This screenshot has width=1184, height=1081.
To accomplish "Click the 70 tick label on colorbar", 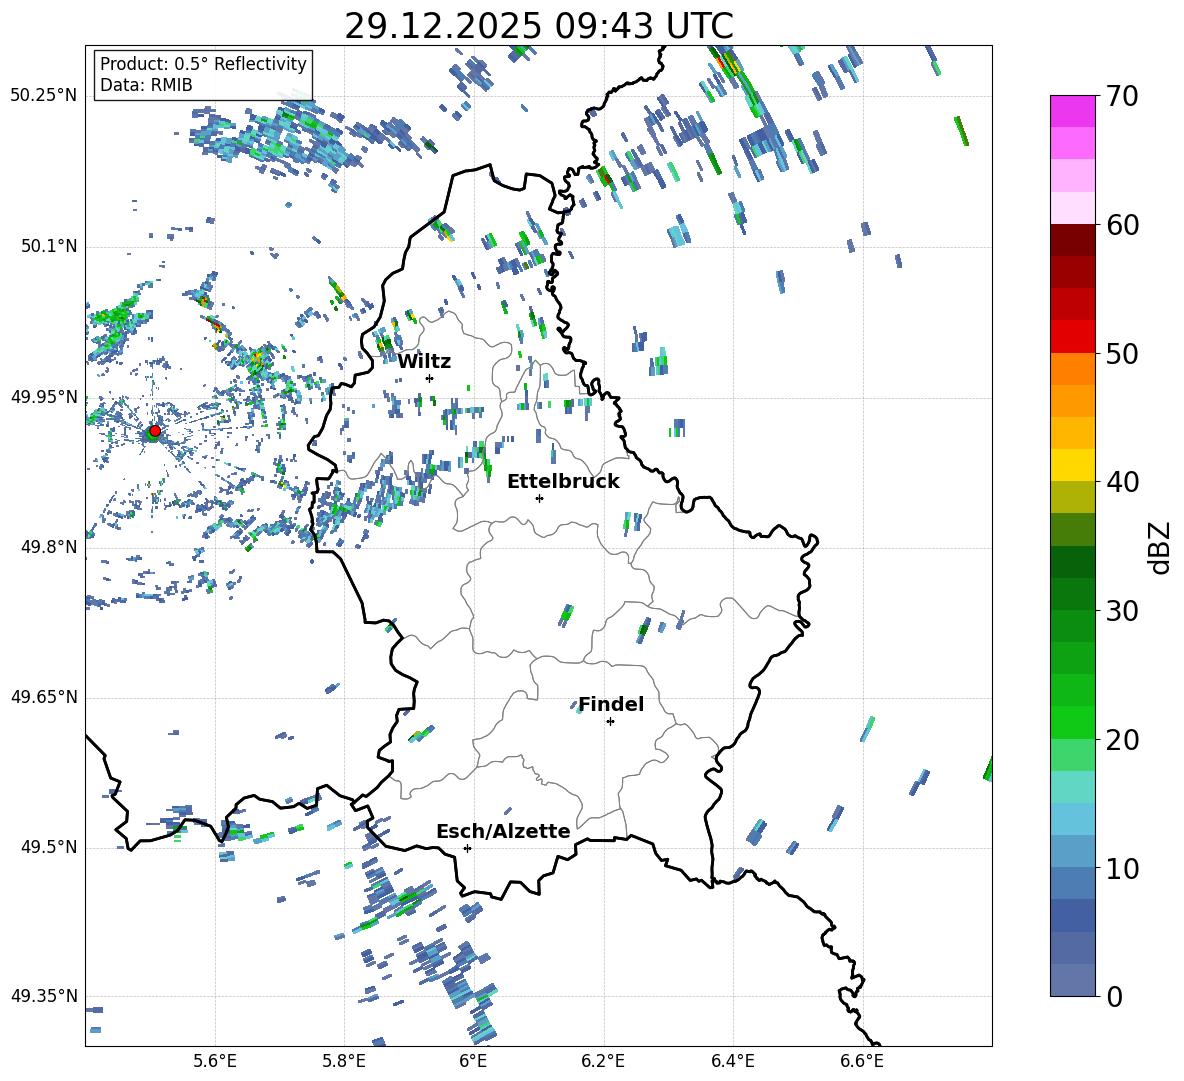I will [1125, 96].
